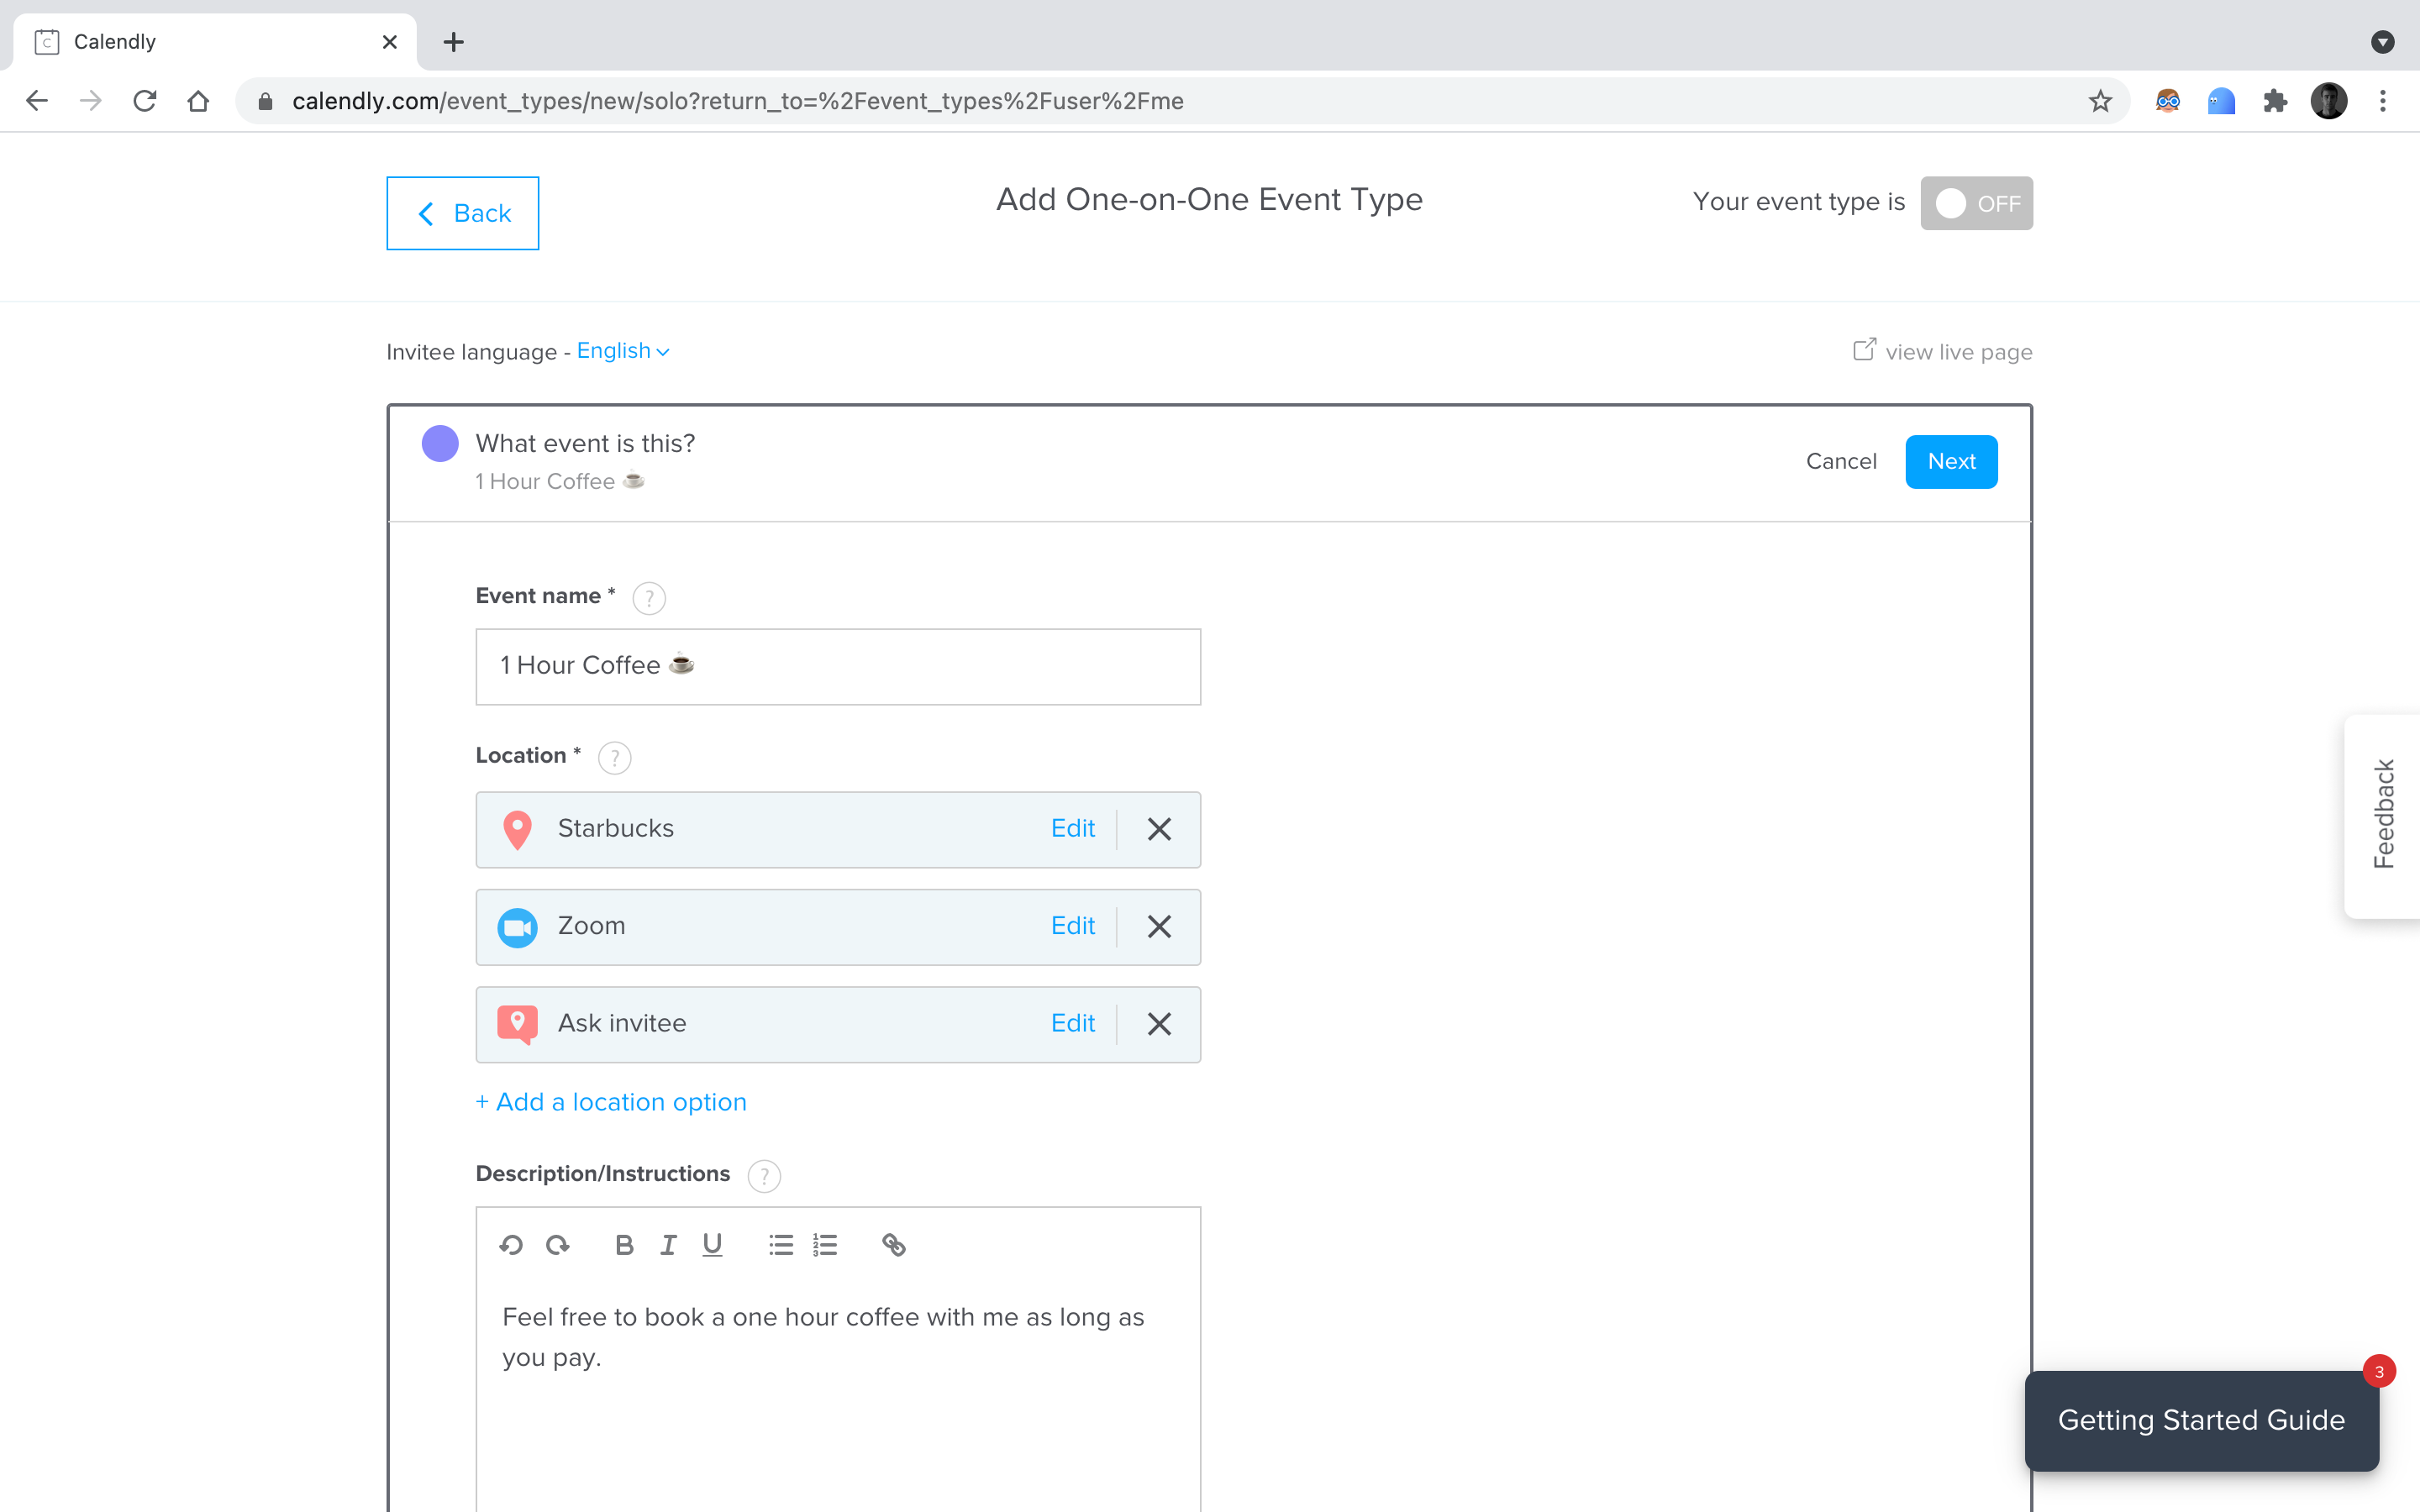Viewport: 2420px width, 1512px height.
Task: Click the hyperlink icon in description toolbar
Action: pos(892,1244)
